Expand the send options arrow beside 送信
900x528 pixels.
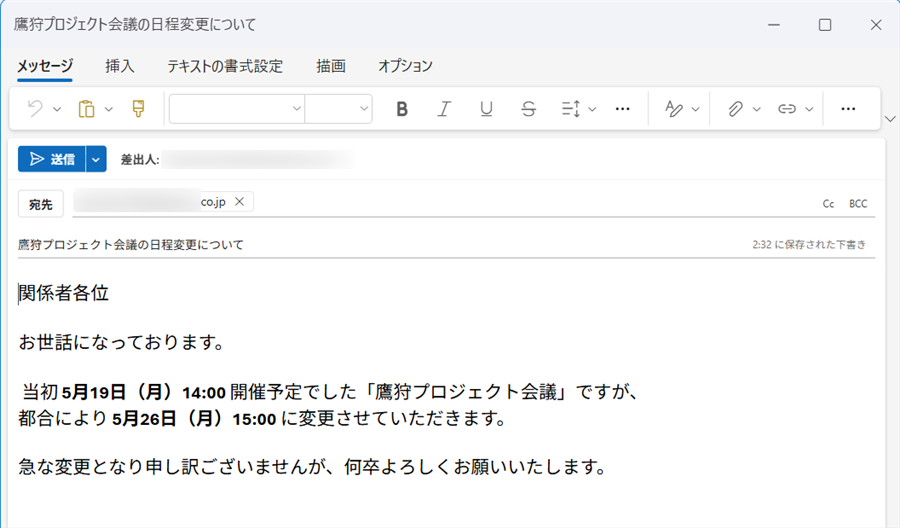(96, 159)
